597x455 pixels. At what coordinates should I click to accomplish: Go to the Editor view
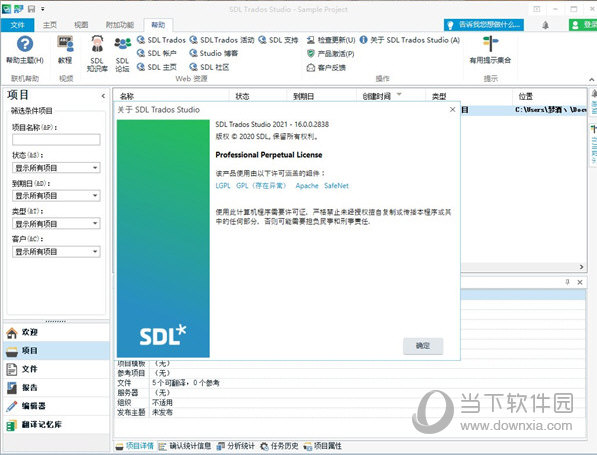(56, 406)
